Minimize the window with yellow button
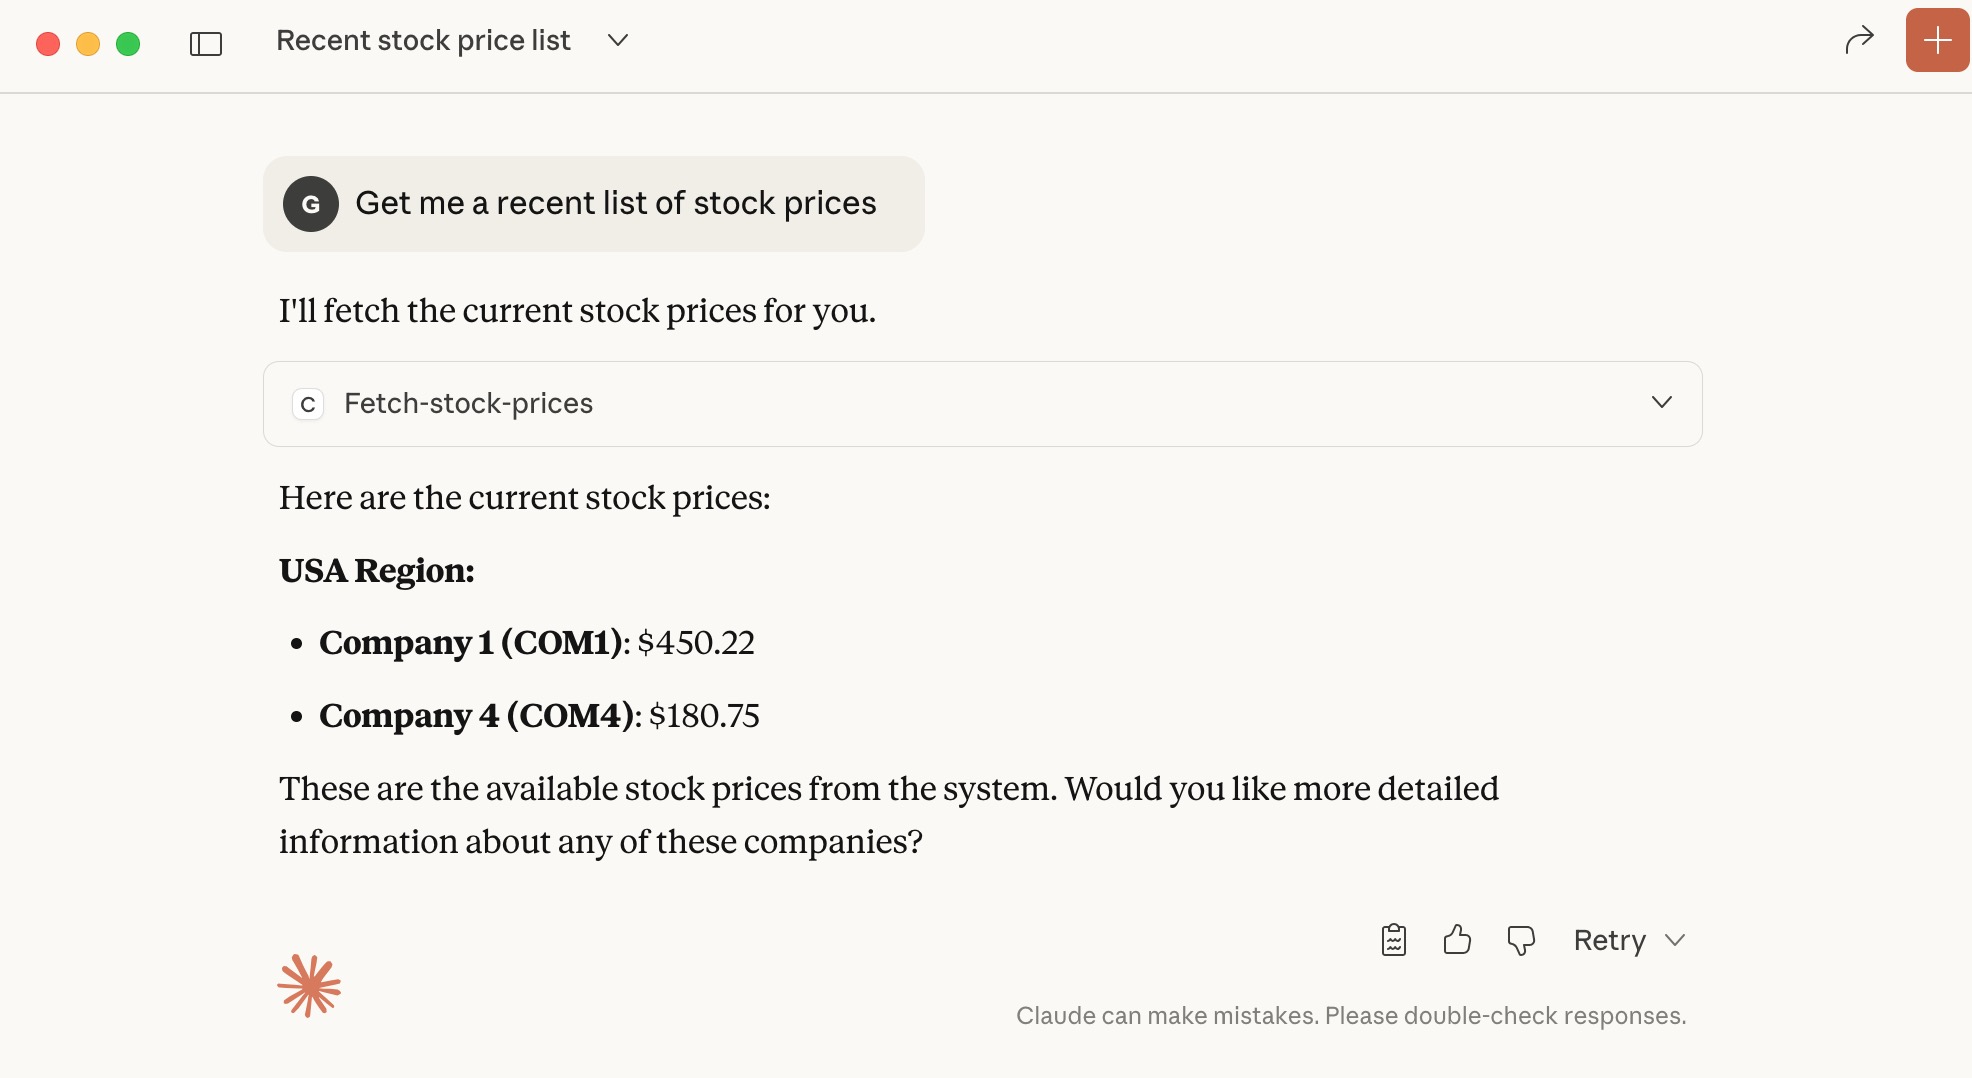1972x1078 pixels. (x=88, y=44)
